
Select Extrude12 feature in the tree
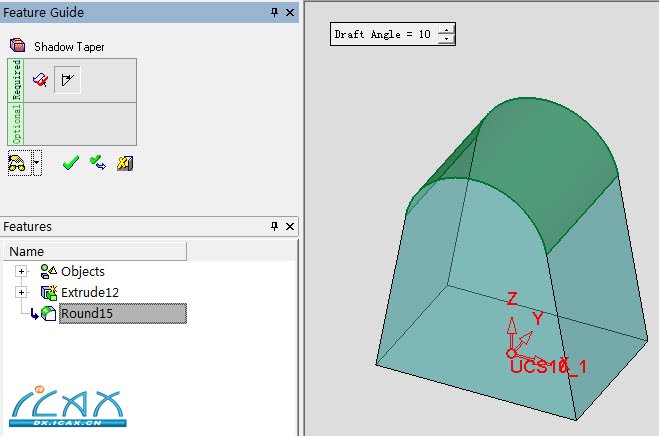click(x=89, y=292)
